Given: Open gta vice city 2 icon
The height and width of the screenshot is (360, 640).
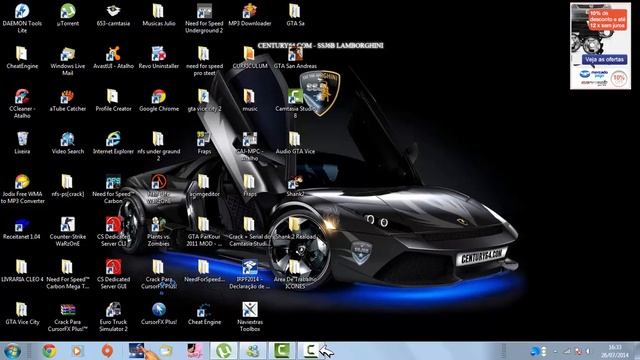Looking at the screenshot, I should tap(204, 100).
